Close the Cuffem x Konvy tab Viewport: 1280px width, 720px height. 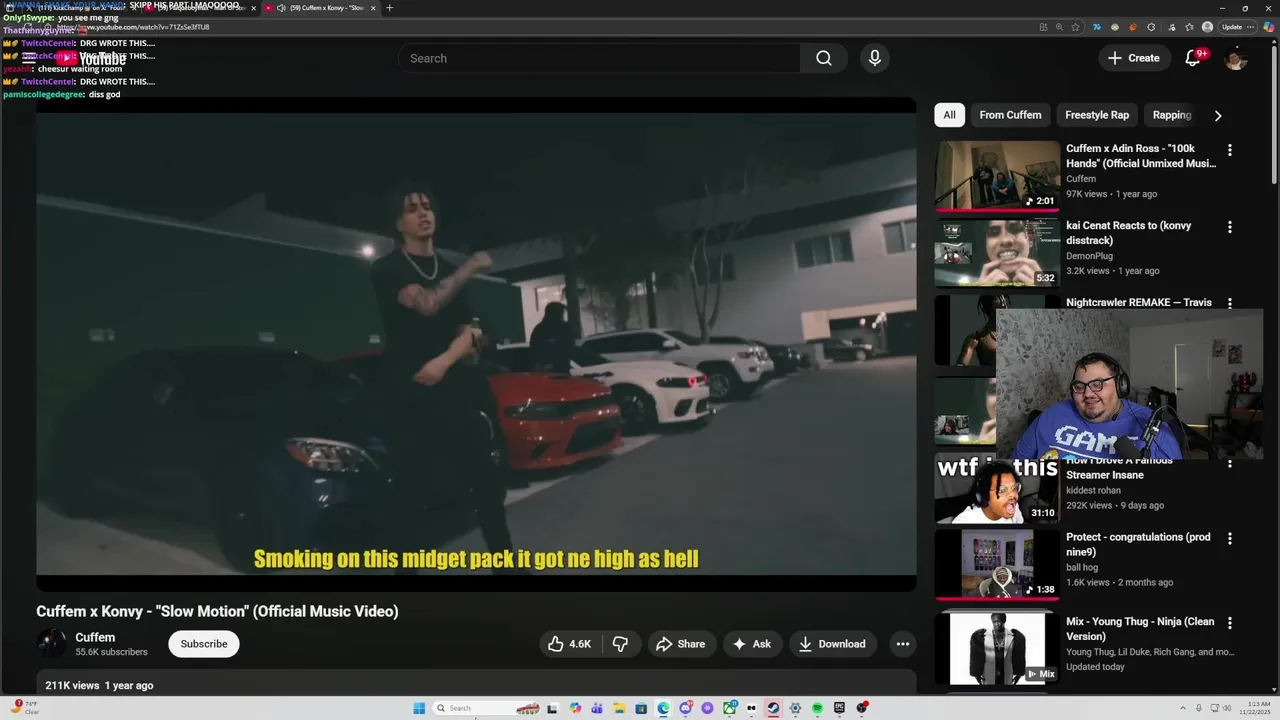tap(373, 8)
